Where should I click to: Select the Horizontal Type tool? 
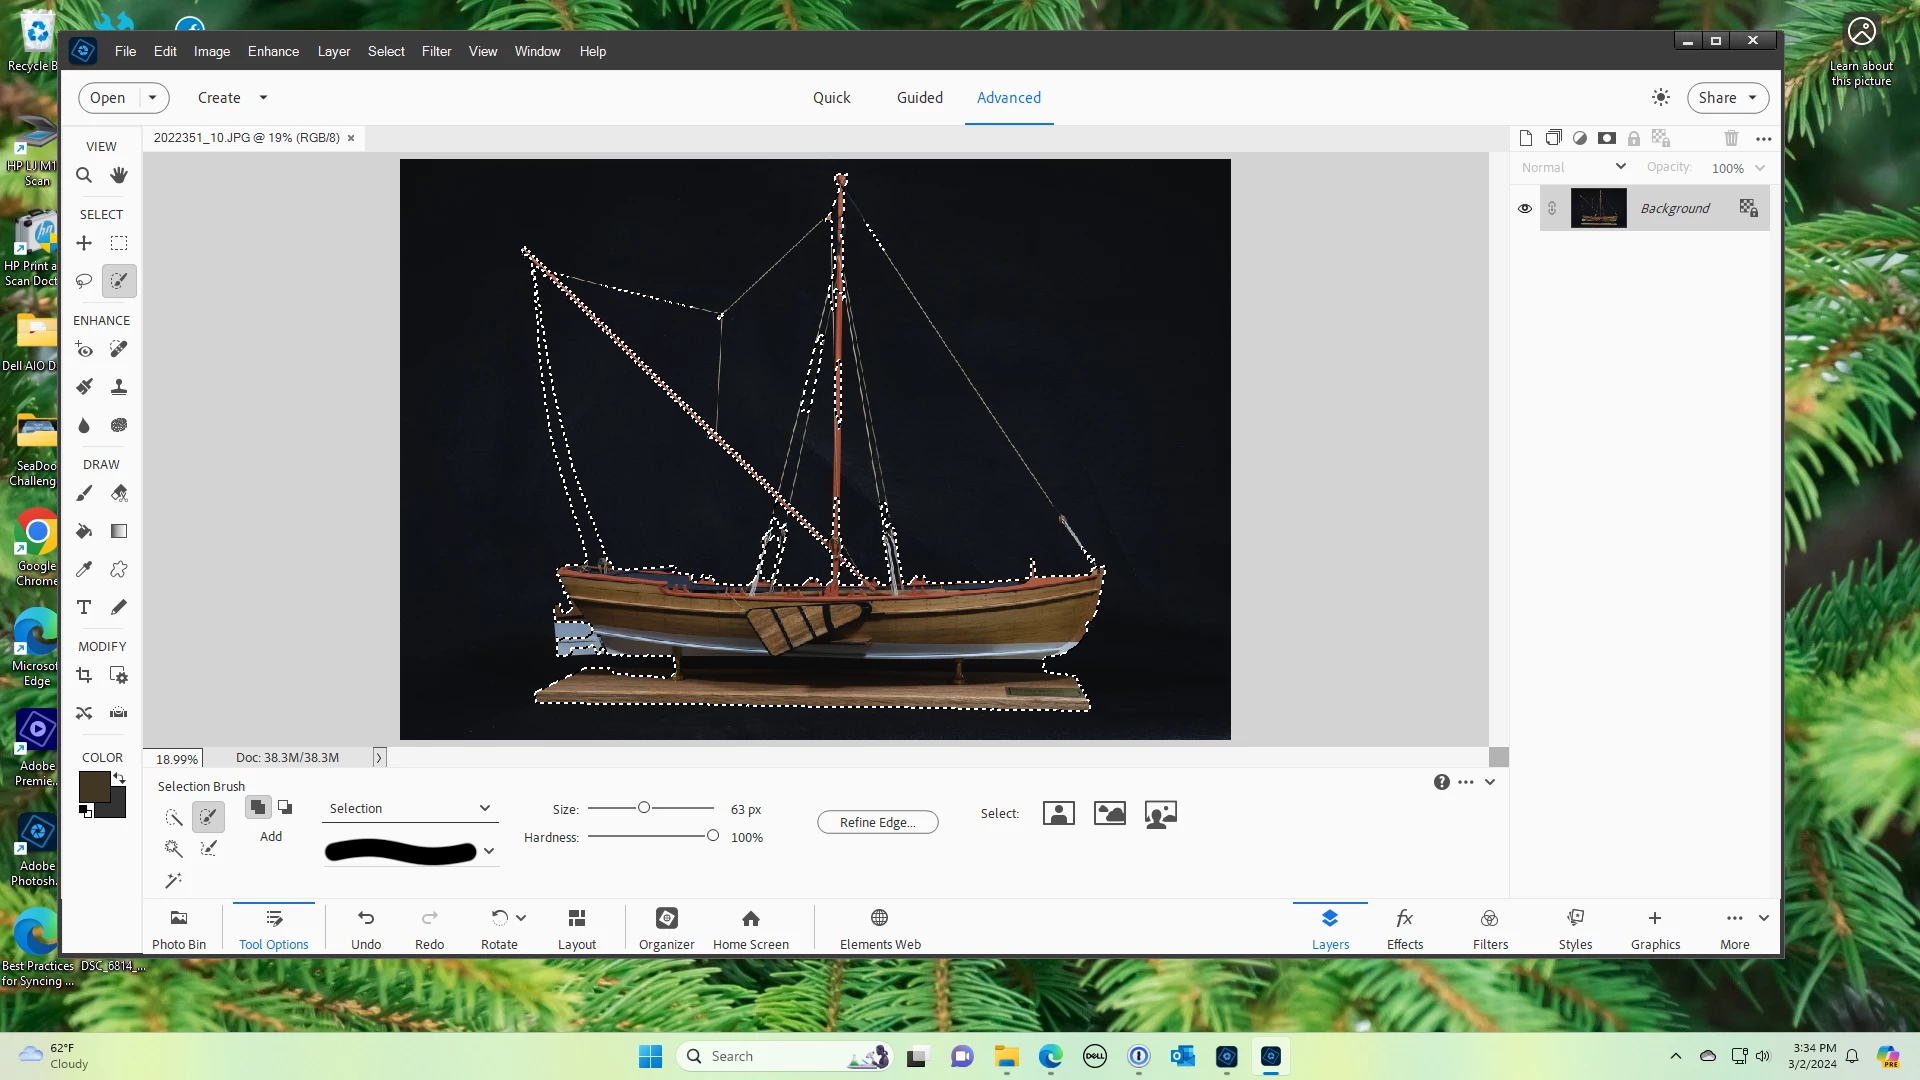tap(84, 607)
